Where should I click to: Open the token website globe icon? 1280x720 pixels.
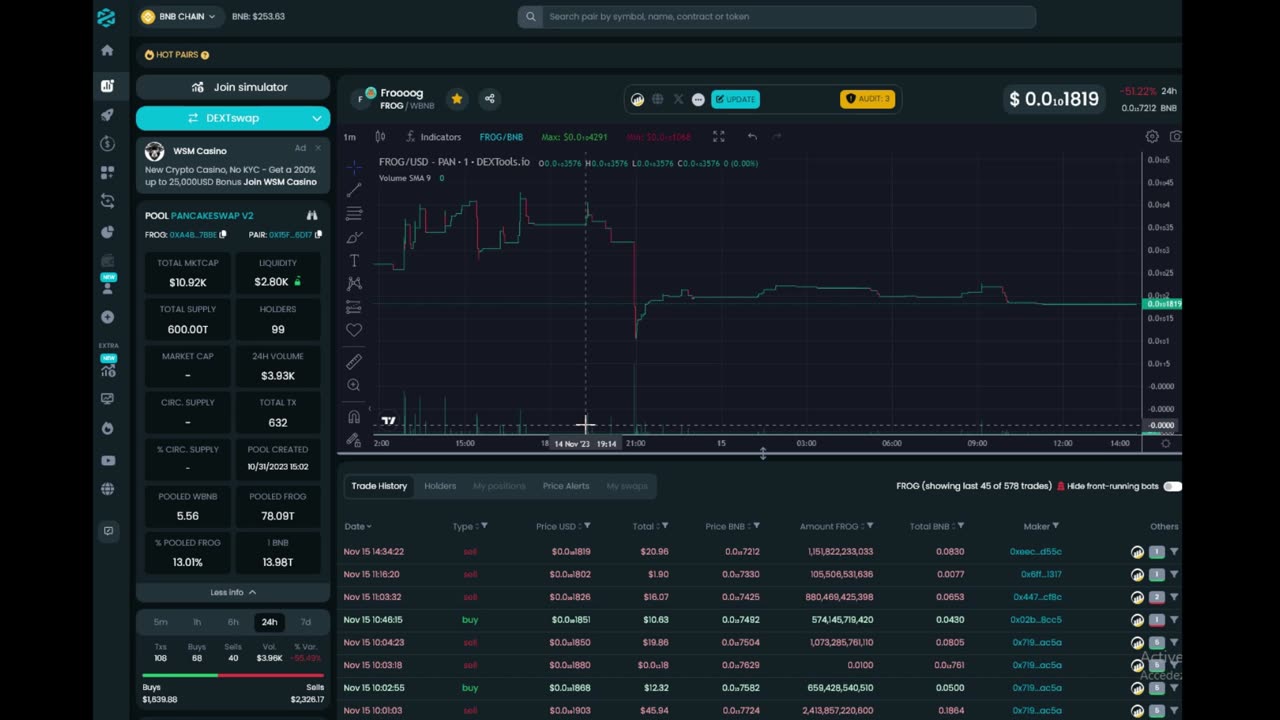tap(658, 99)
